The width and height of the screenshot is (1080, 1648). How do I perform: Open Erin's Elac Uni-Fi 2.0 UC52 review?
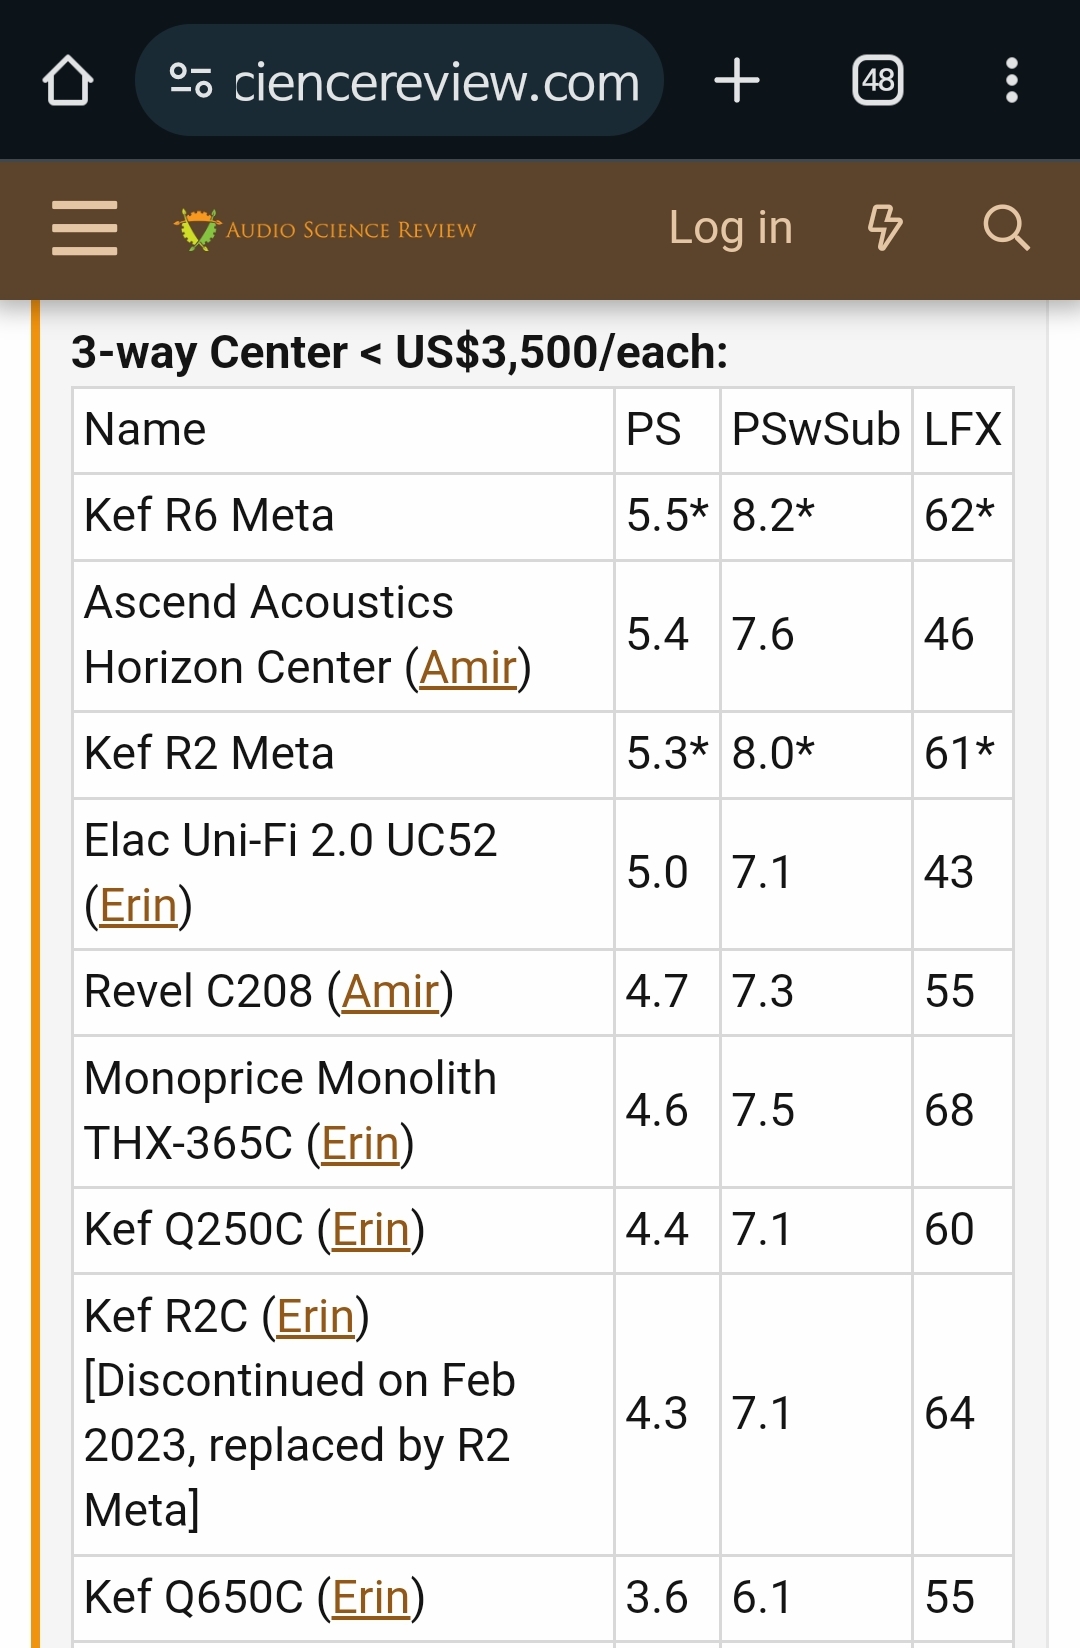(x=138, y=906)
